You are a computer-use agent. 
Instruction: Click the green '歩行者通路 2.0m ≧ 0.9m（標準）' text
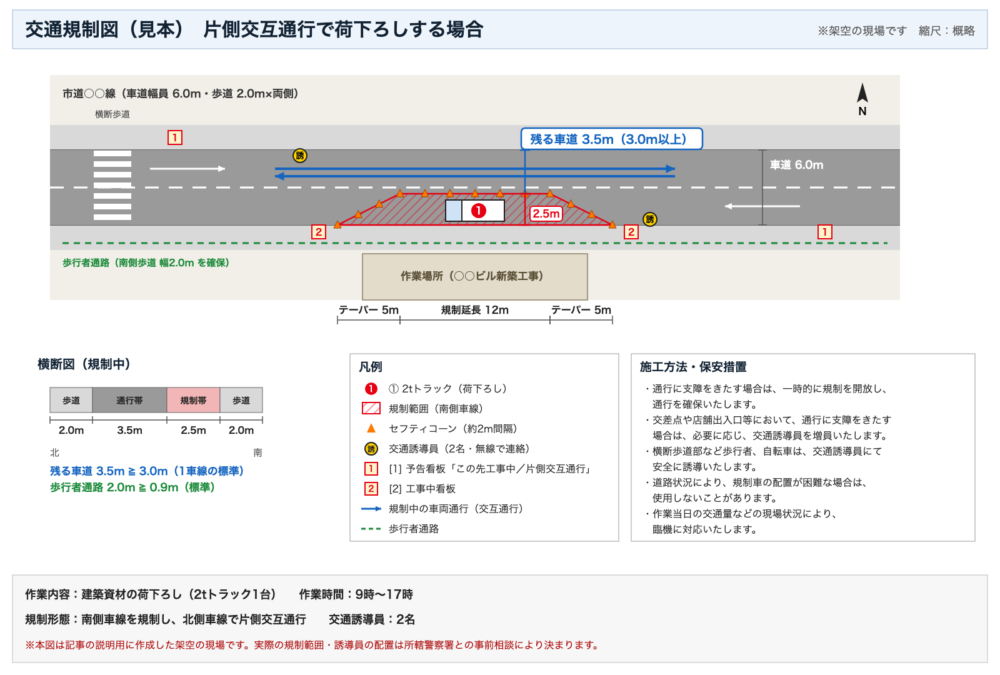pyautogui.click(x=133, y=487)
